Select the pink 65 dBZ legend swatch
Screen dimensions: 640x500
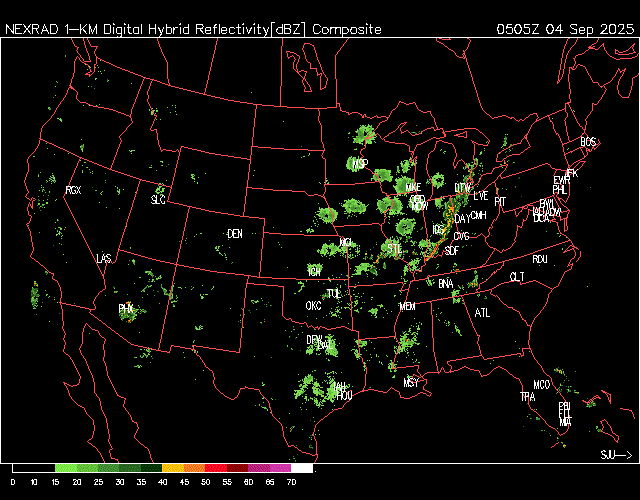pos(280,468)
